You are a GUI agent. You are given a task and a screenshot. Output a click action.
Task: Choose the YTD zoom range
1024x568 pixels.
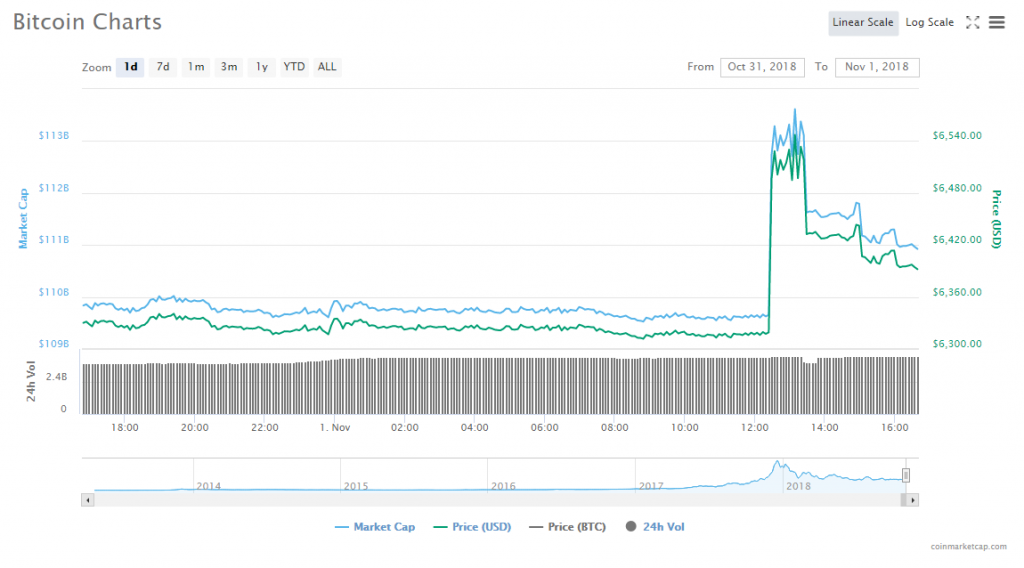294,67
